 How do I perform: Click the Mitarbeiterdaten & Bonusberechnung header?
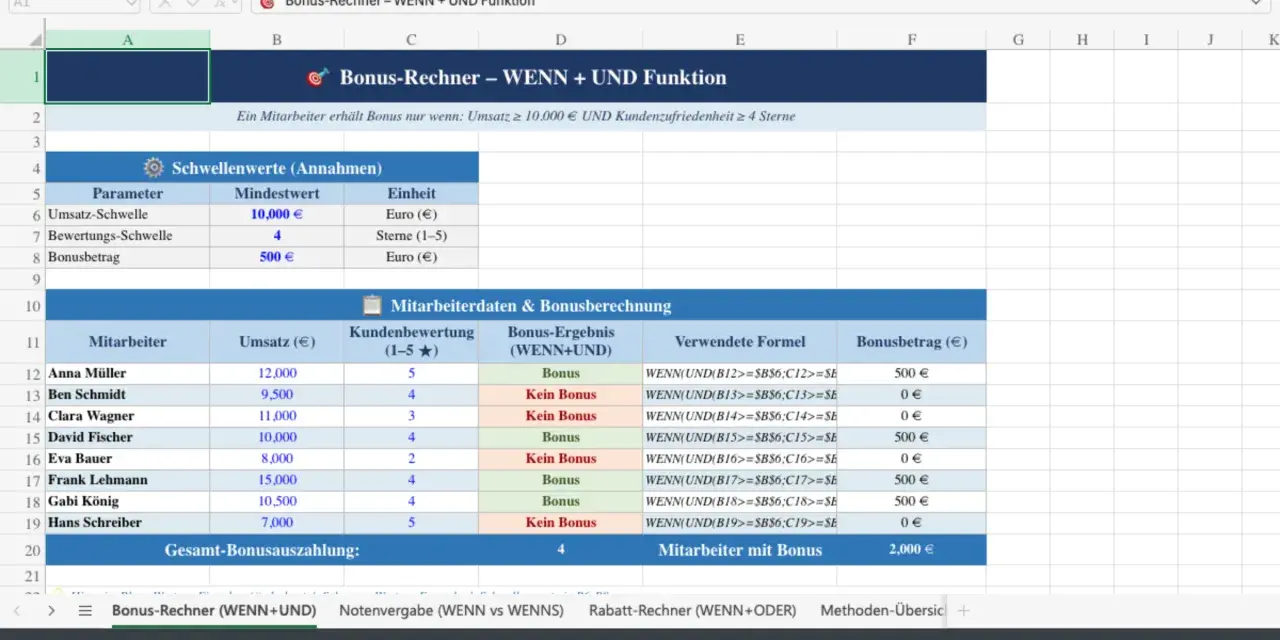coord(516,305)
